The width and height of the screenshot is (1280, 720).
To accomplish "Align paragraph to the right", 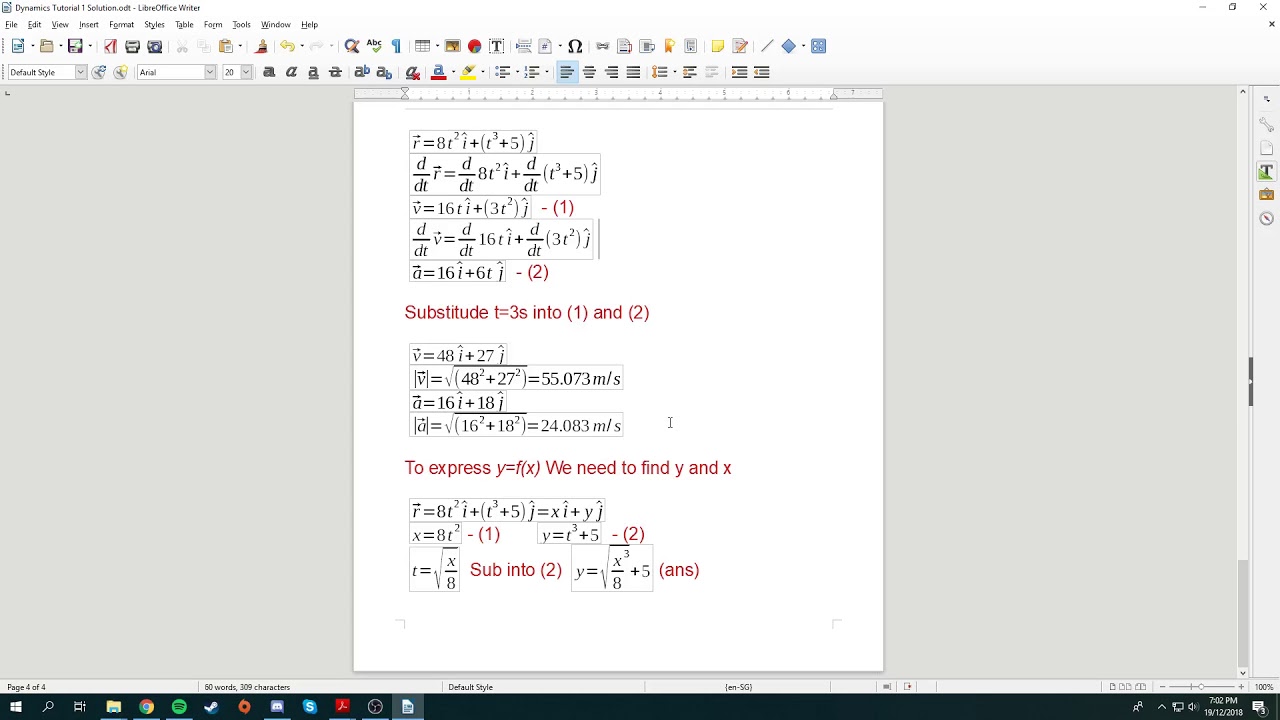I will pyautogui.click(x=611, y=72).
